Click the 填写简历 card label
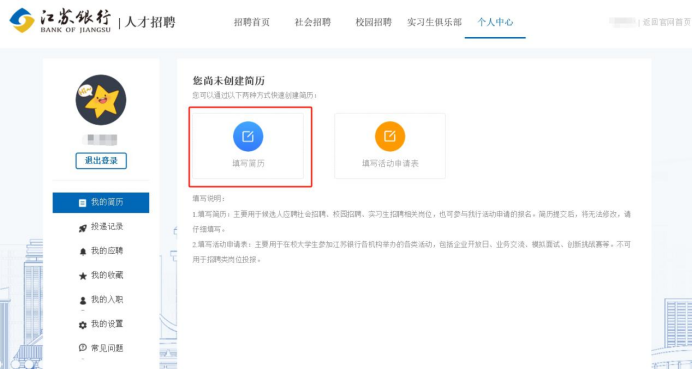The width and height of the screenshot is (692, 369). (x=248, y=163)
